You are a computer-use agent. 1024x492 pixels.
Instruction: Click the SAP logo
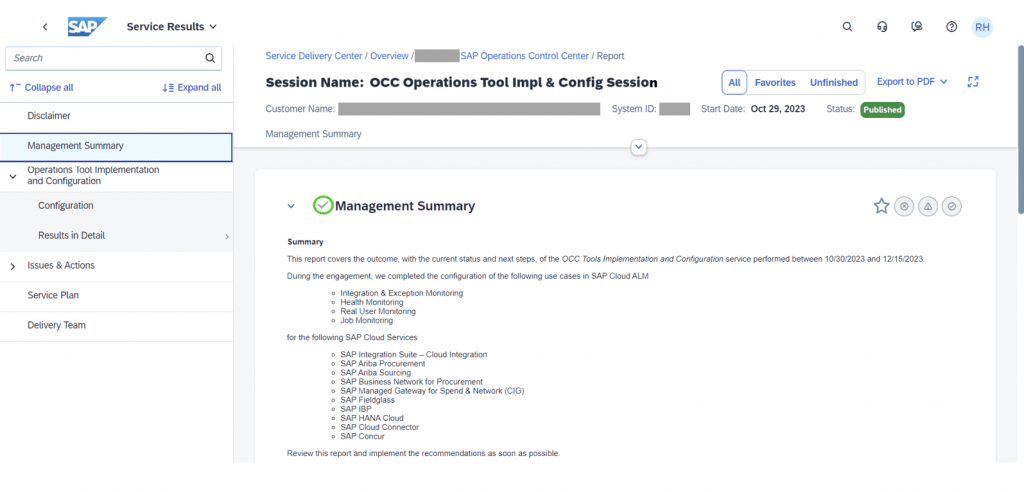pyautogui.click(x=88, y=27)
